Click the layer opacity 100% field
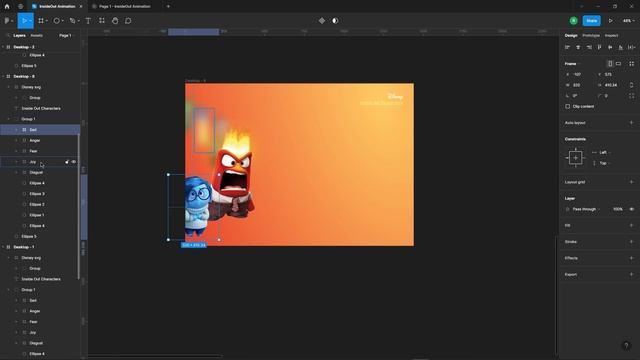 (618, 209)
